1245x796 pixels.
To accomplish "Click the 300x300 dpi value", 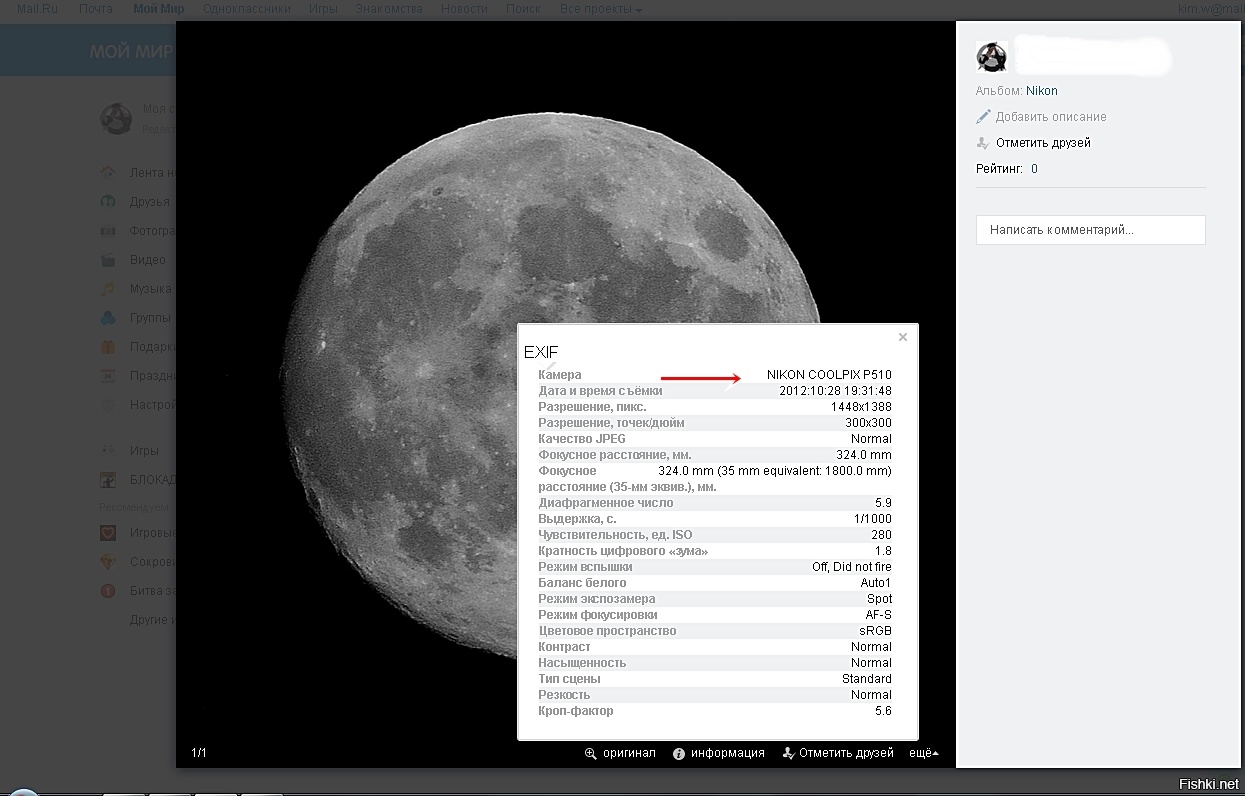I will [868, 423].
